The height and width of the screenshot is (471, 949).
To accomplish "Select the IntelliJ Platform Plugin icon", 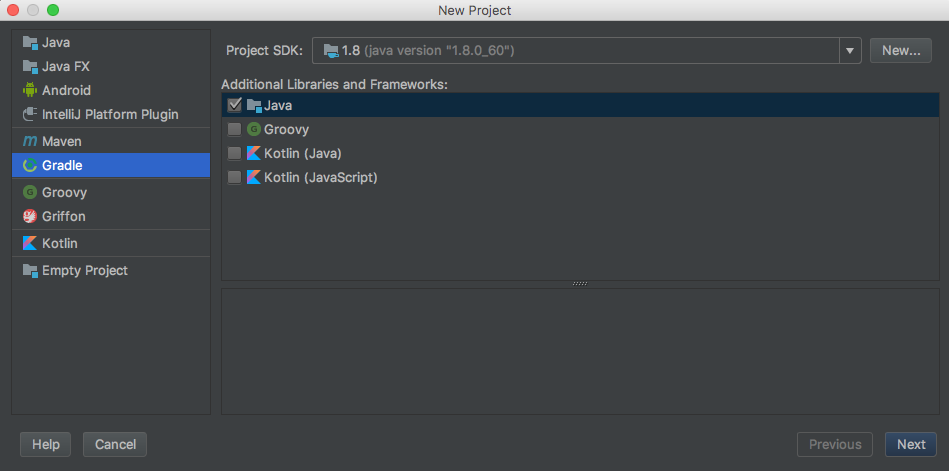I will click(x=30, y=115).
